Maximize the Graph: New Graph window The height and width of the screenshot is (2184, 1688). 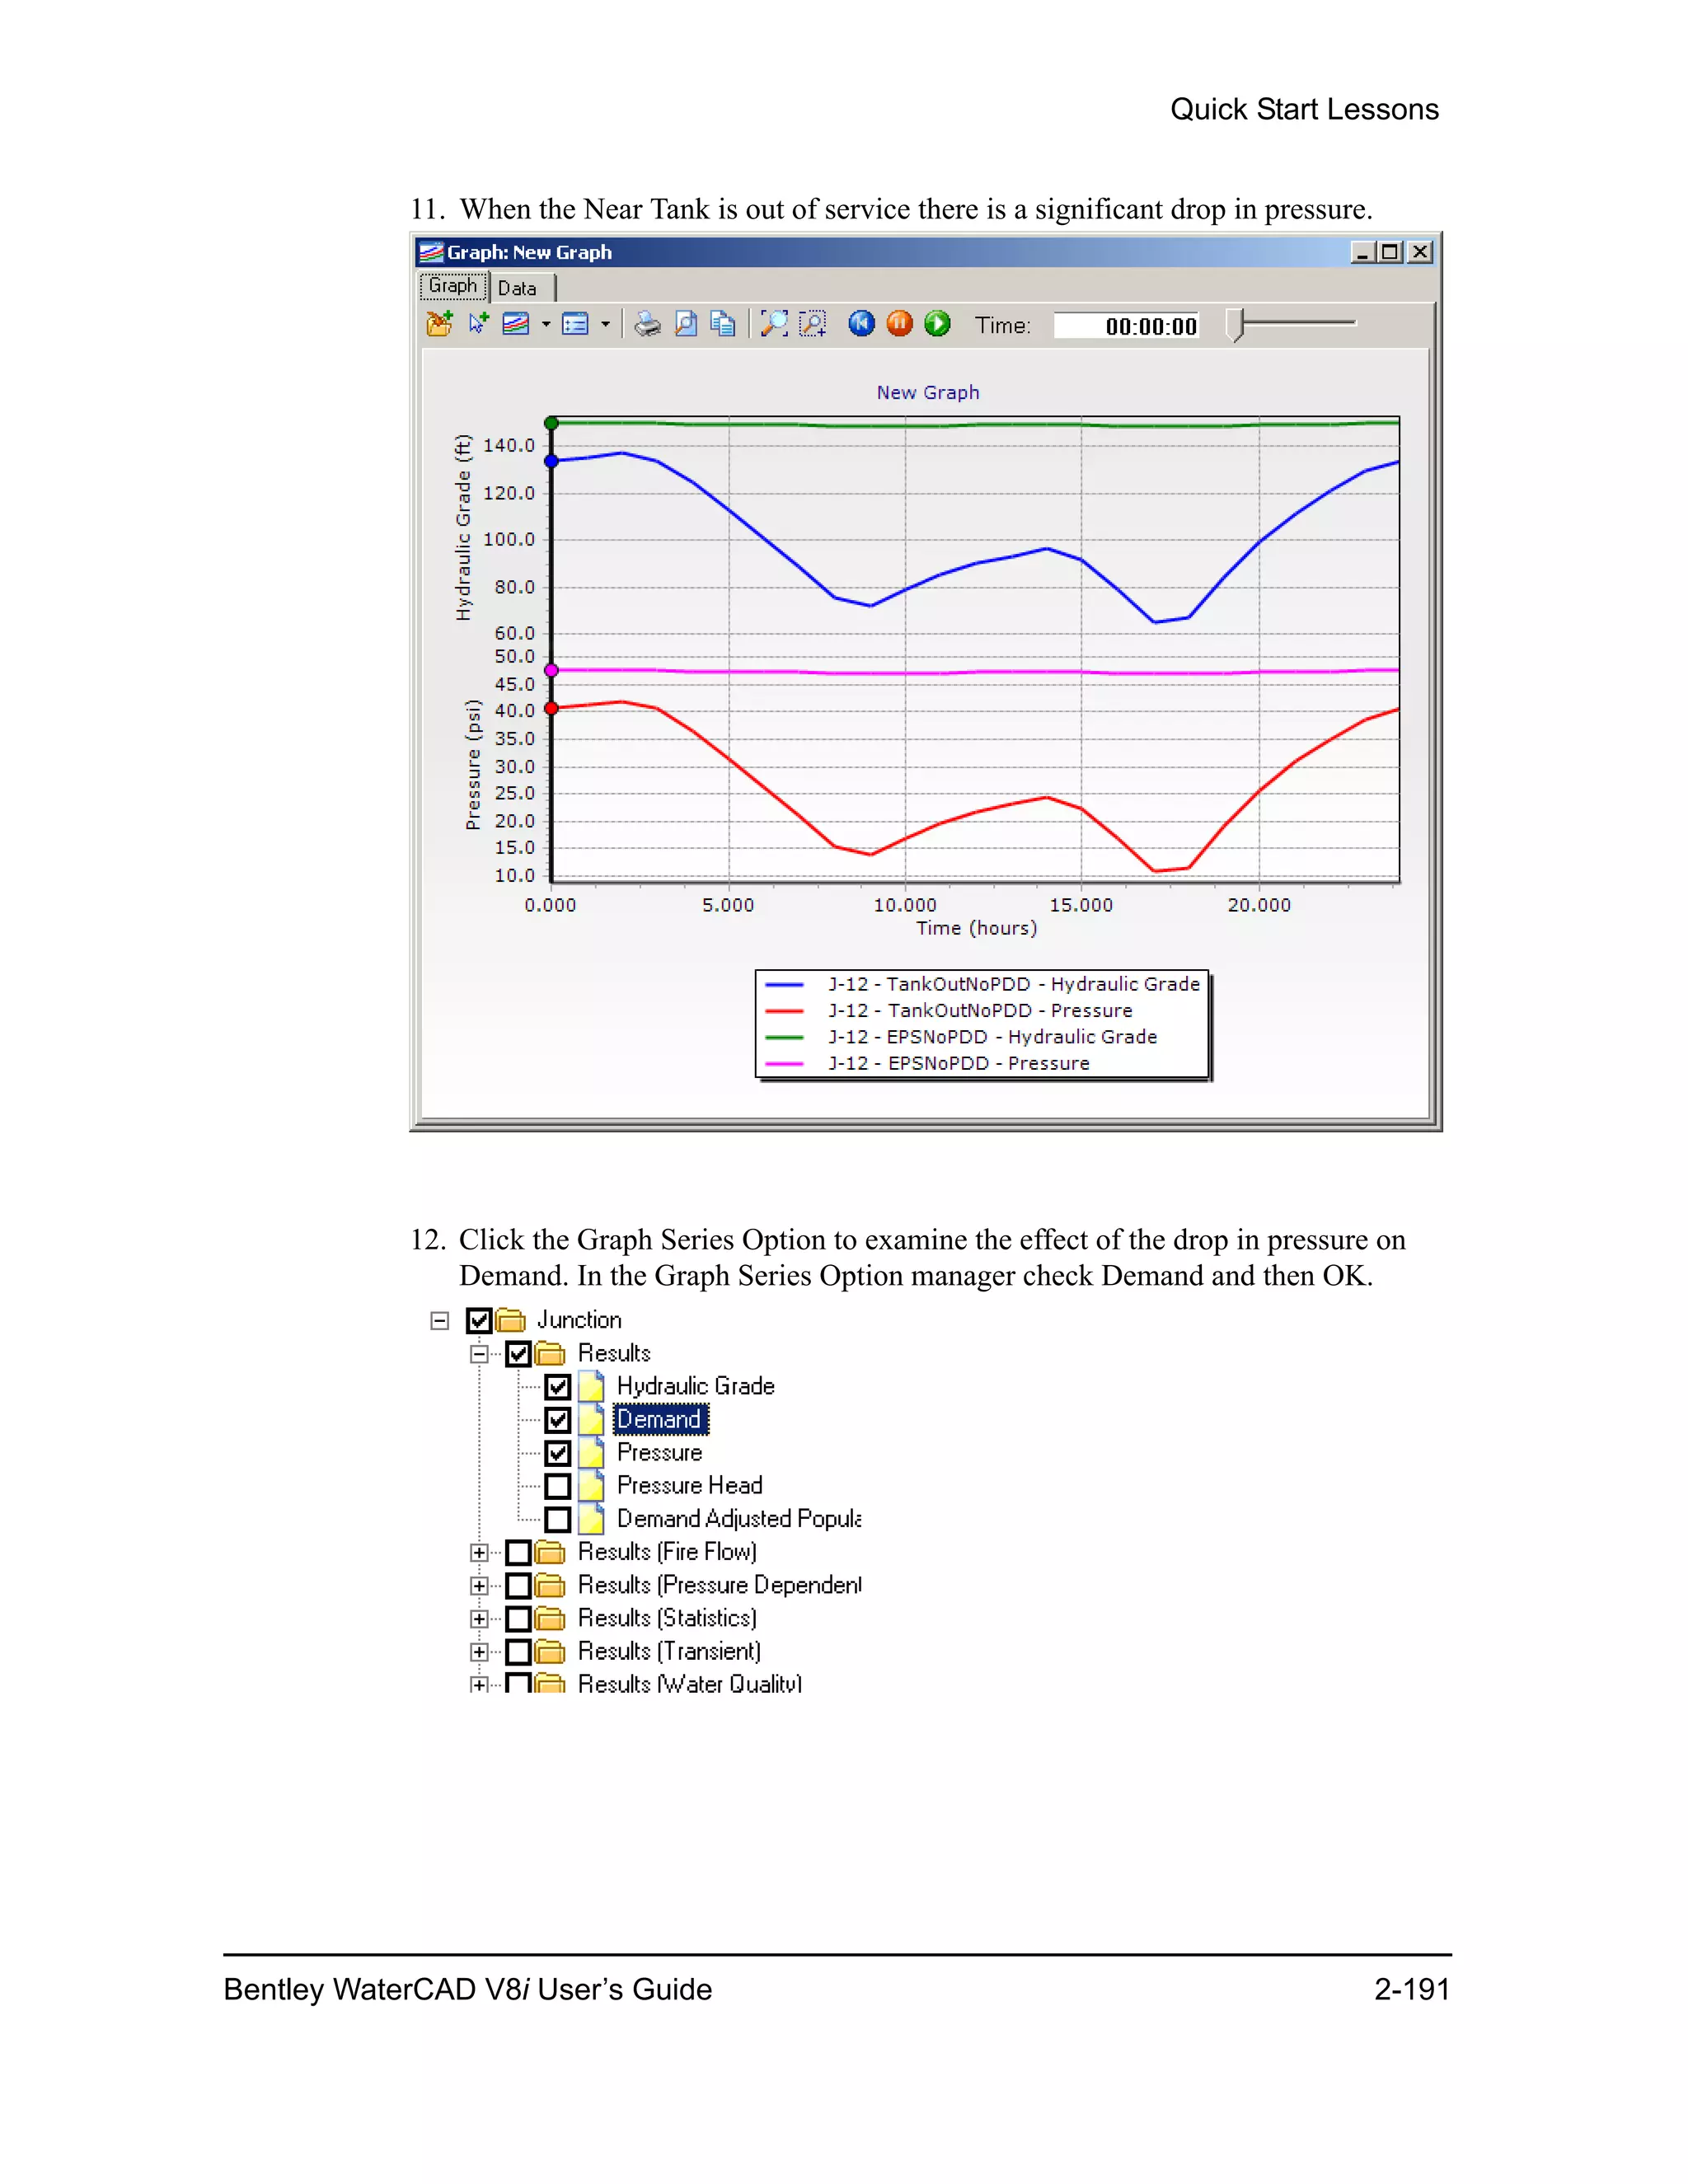(x=1390, y=252)
